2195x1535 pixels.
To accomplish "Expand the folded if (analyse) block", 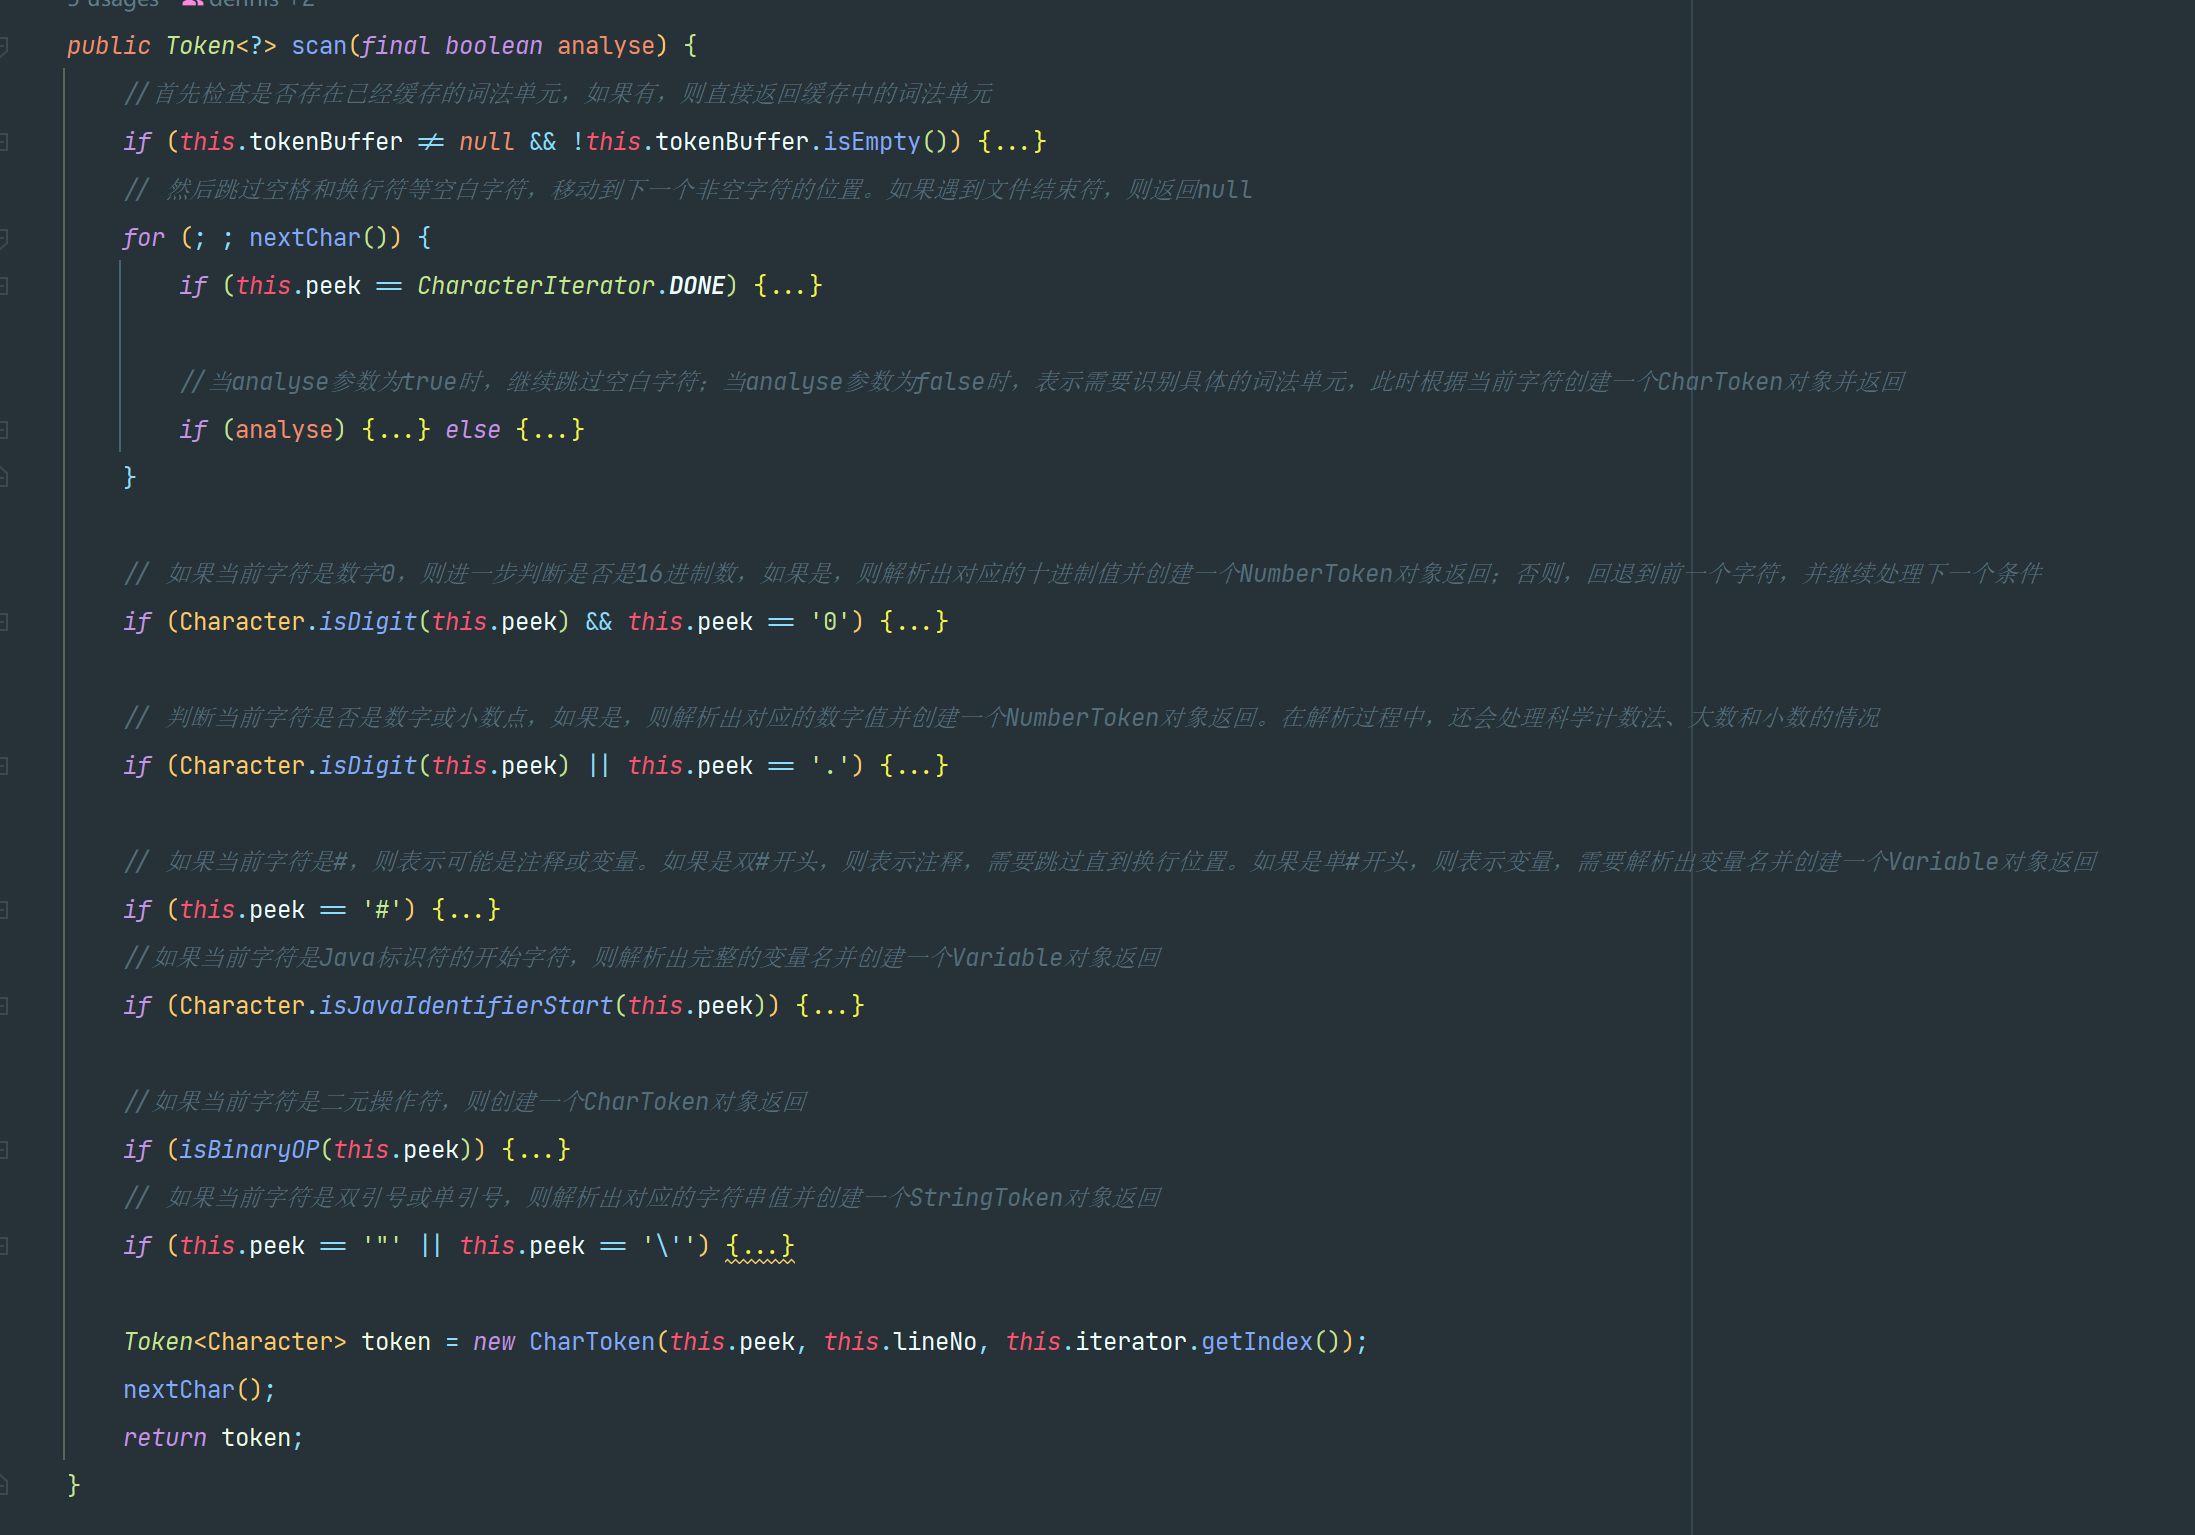I will coord(396,429).
